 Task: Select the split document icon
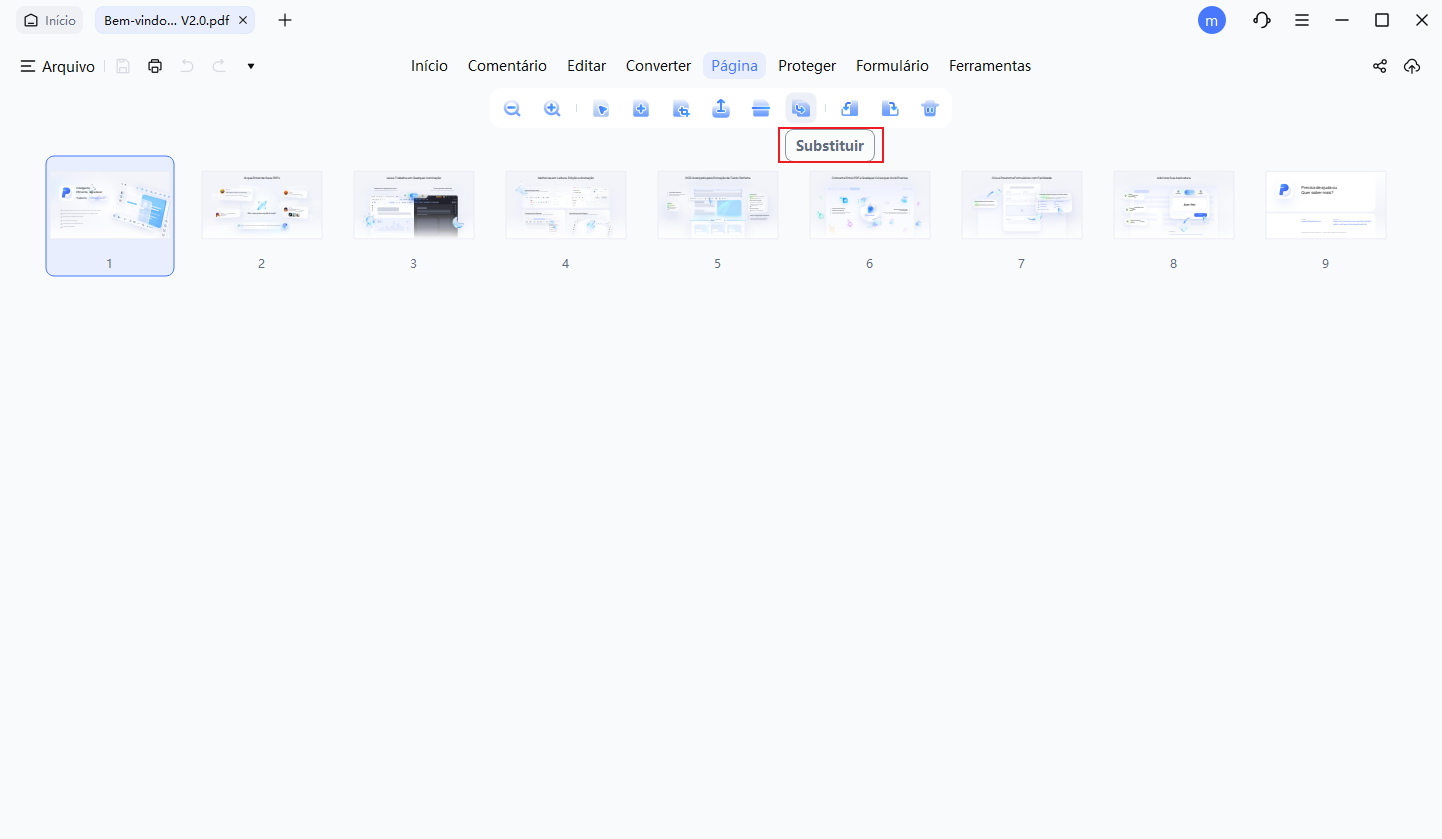pos(761,109)
